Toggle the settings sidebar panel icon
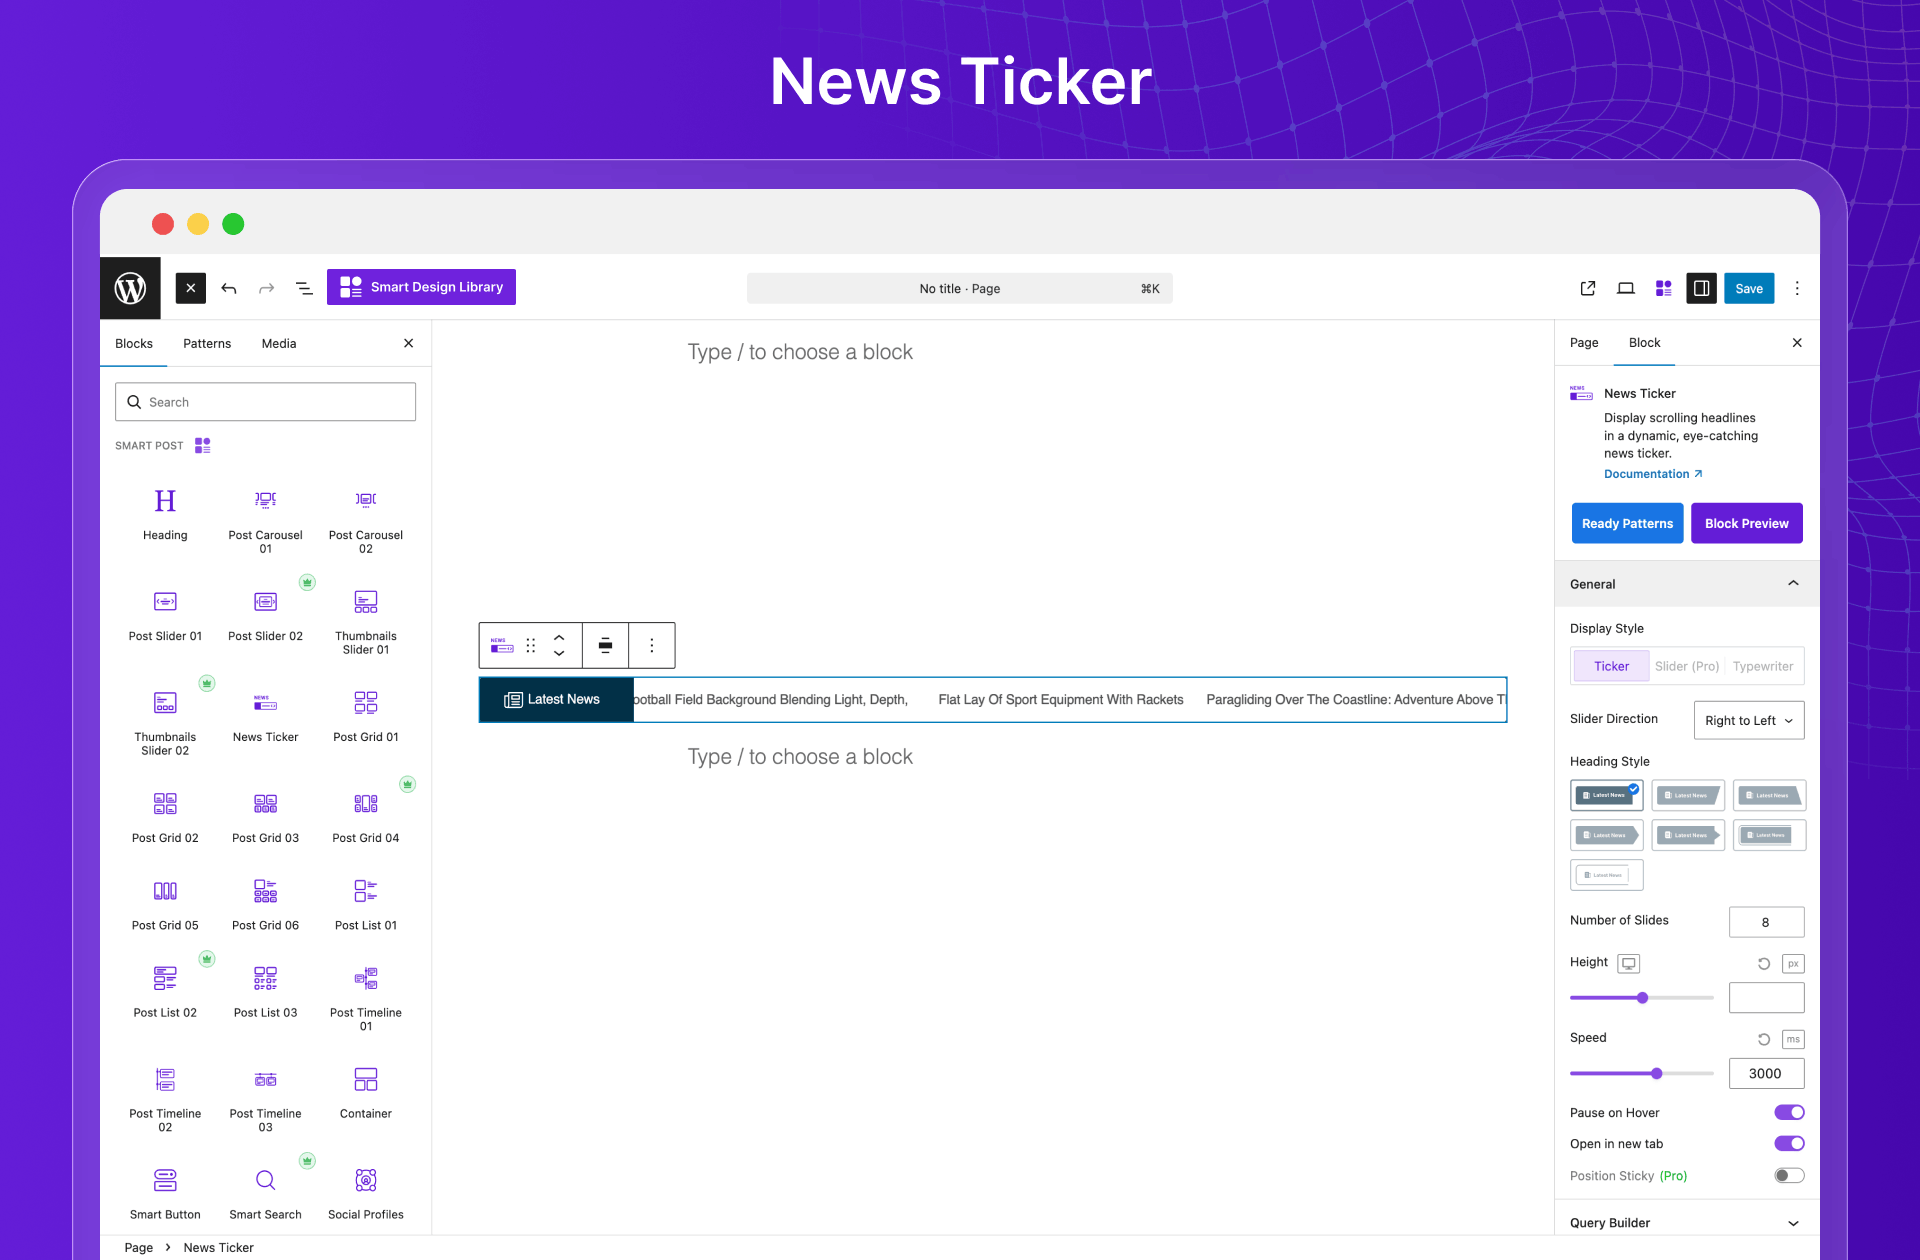The image size is (1920, 1260). click(x=1701, y=288)
